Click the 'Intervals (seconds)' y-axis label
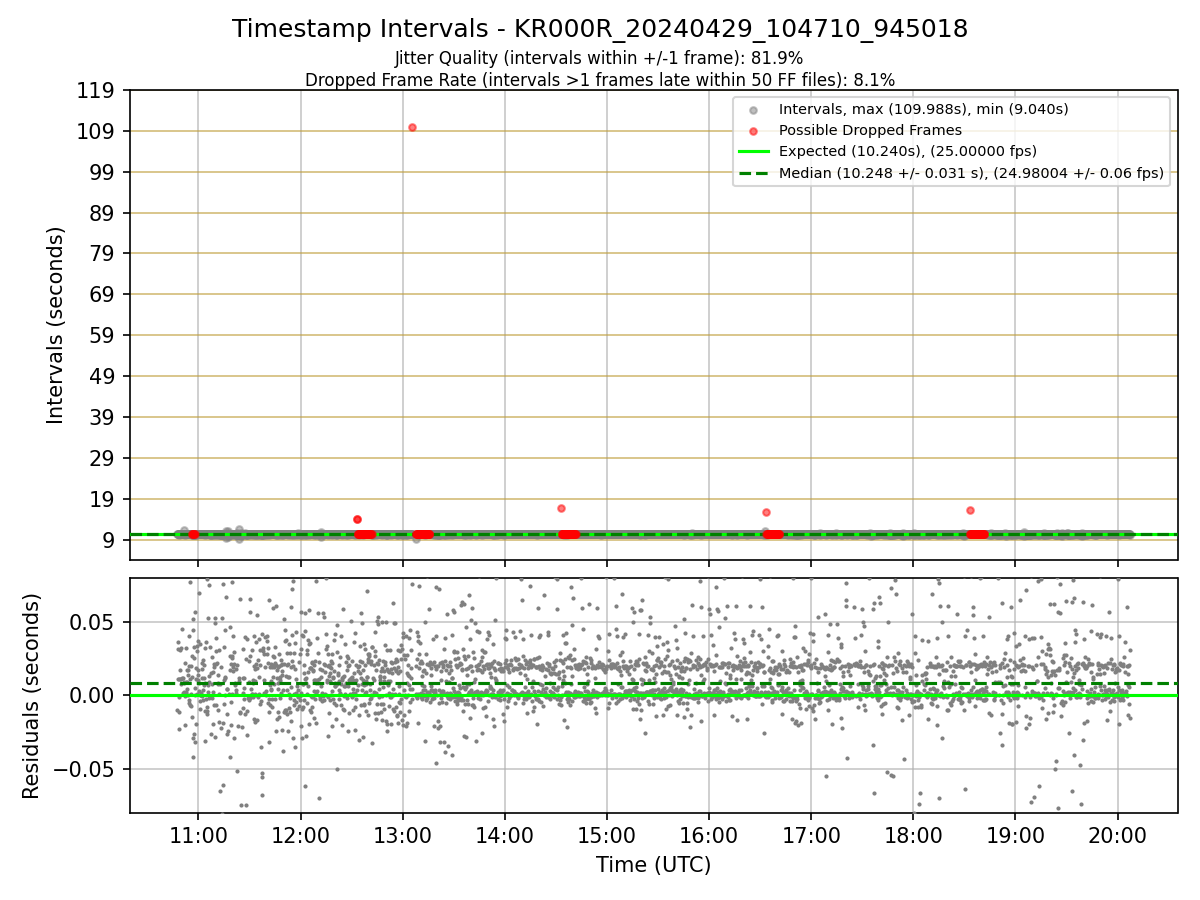The height and width of the screenshot is (900, 1200). [x=56, y=325]
